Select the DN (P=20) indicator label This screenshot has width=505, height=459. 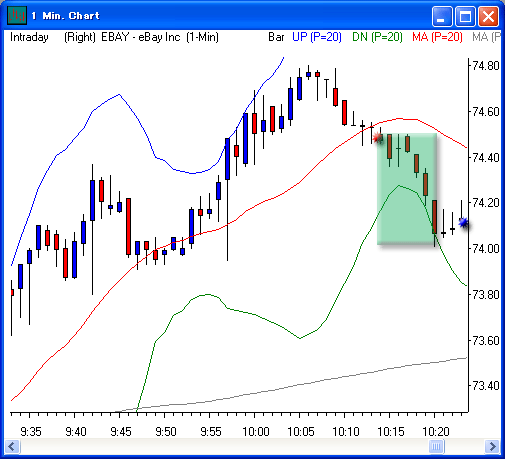pyautogui.click(x=377, y=37)
